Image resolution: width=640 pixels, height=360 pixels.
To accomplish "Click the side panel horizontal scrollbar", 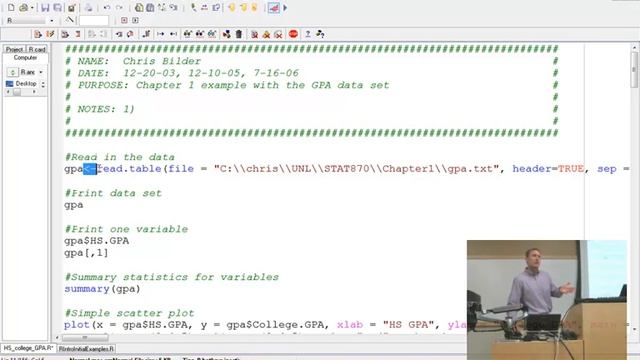I will tap(21, 92).
